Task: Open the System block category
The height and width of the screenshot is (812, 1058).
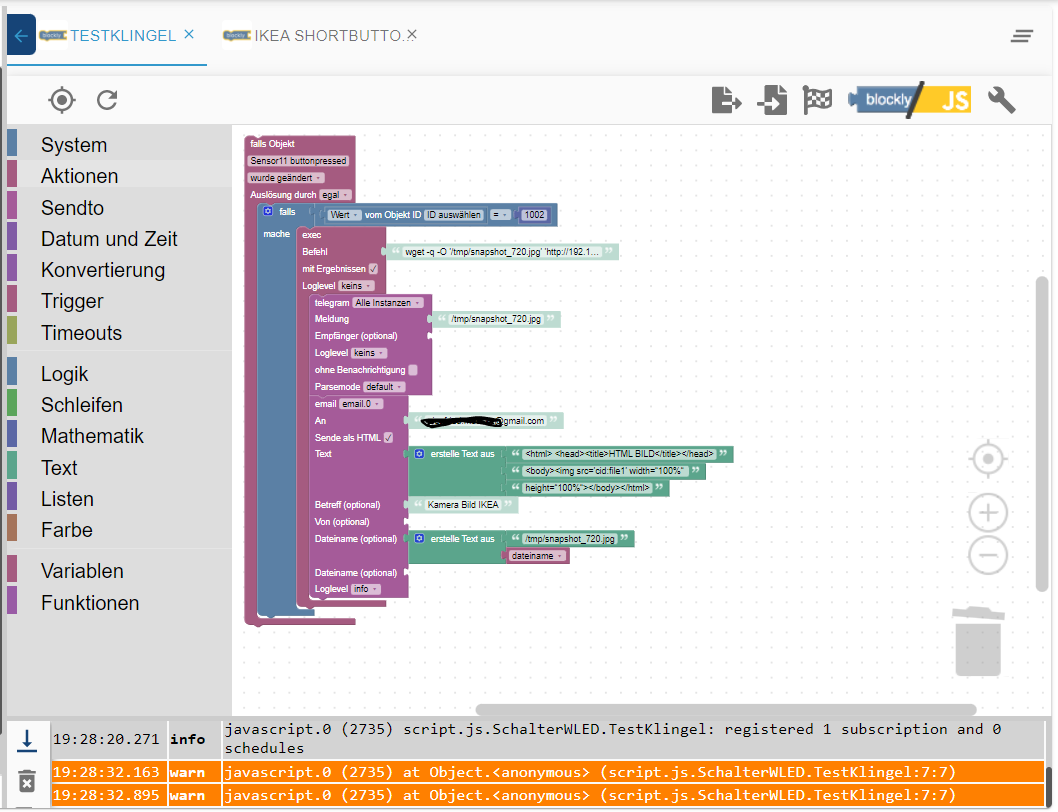Action: coord(74,144)
